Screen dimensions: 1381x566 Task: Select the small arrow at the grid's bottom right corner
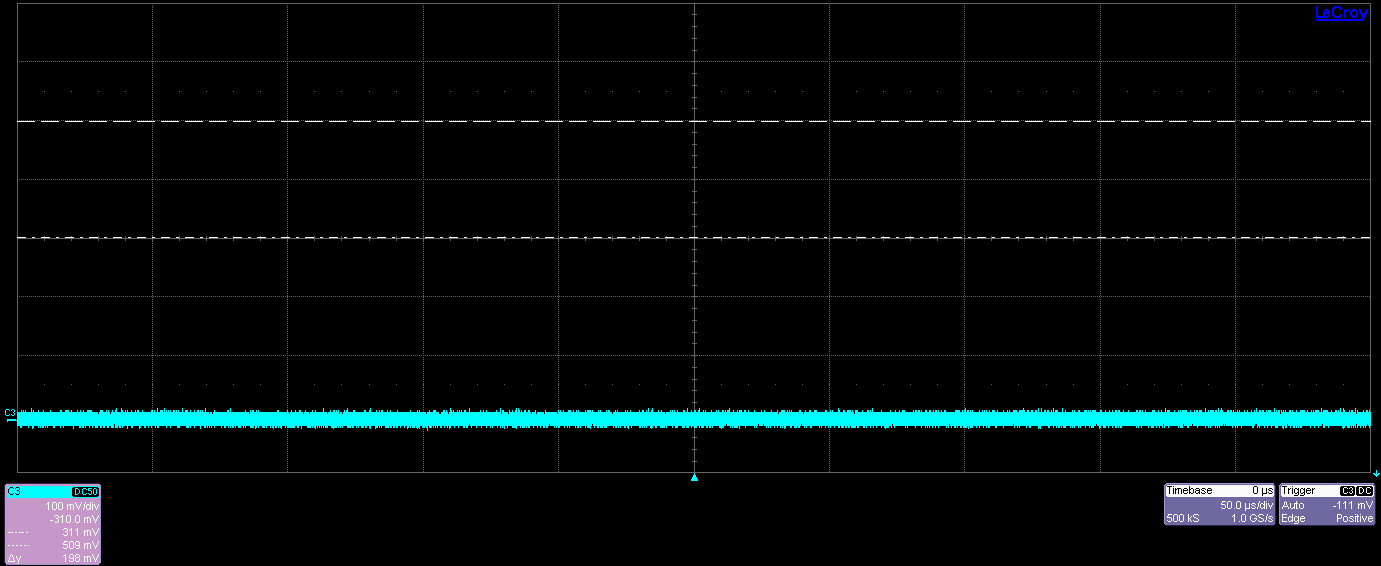pyautogui.click(x=1376, y=473)
